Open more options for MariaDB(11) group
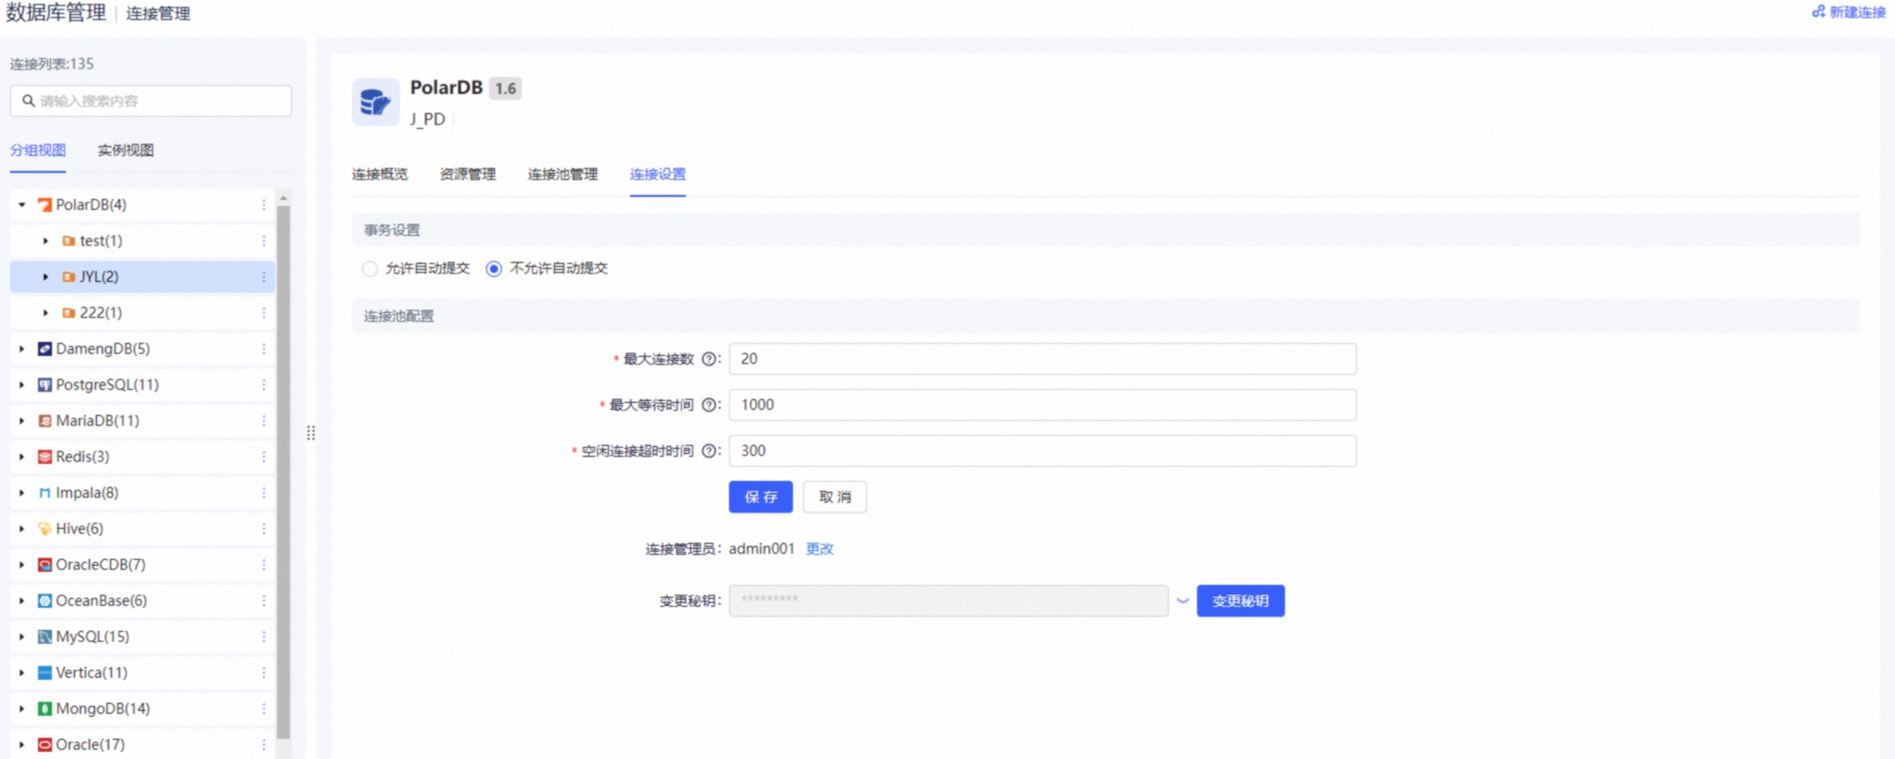The image size is (1895, 759). click(264, 421)
